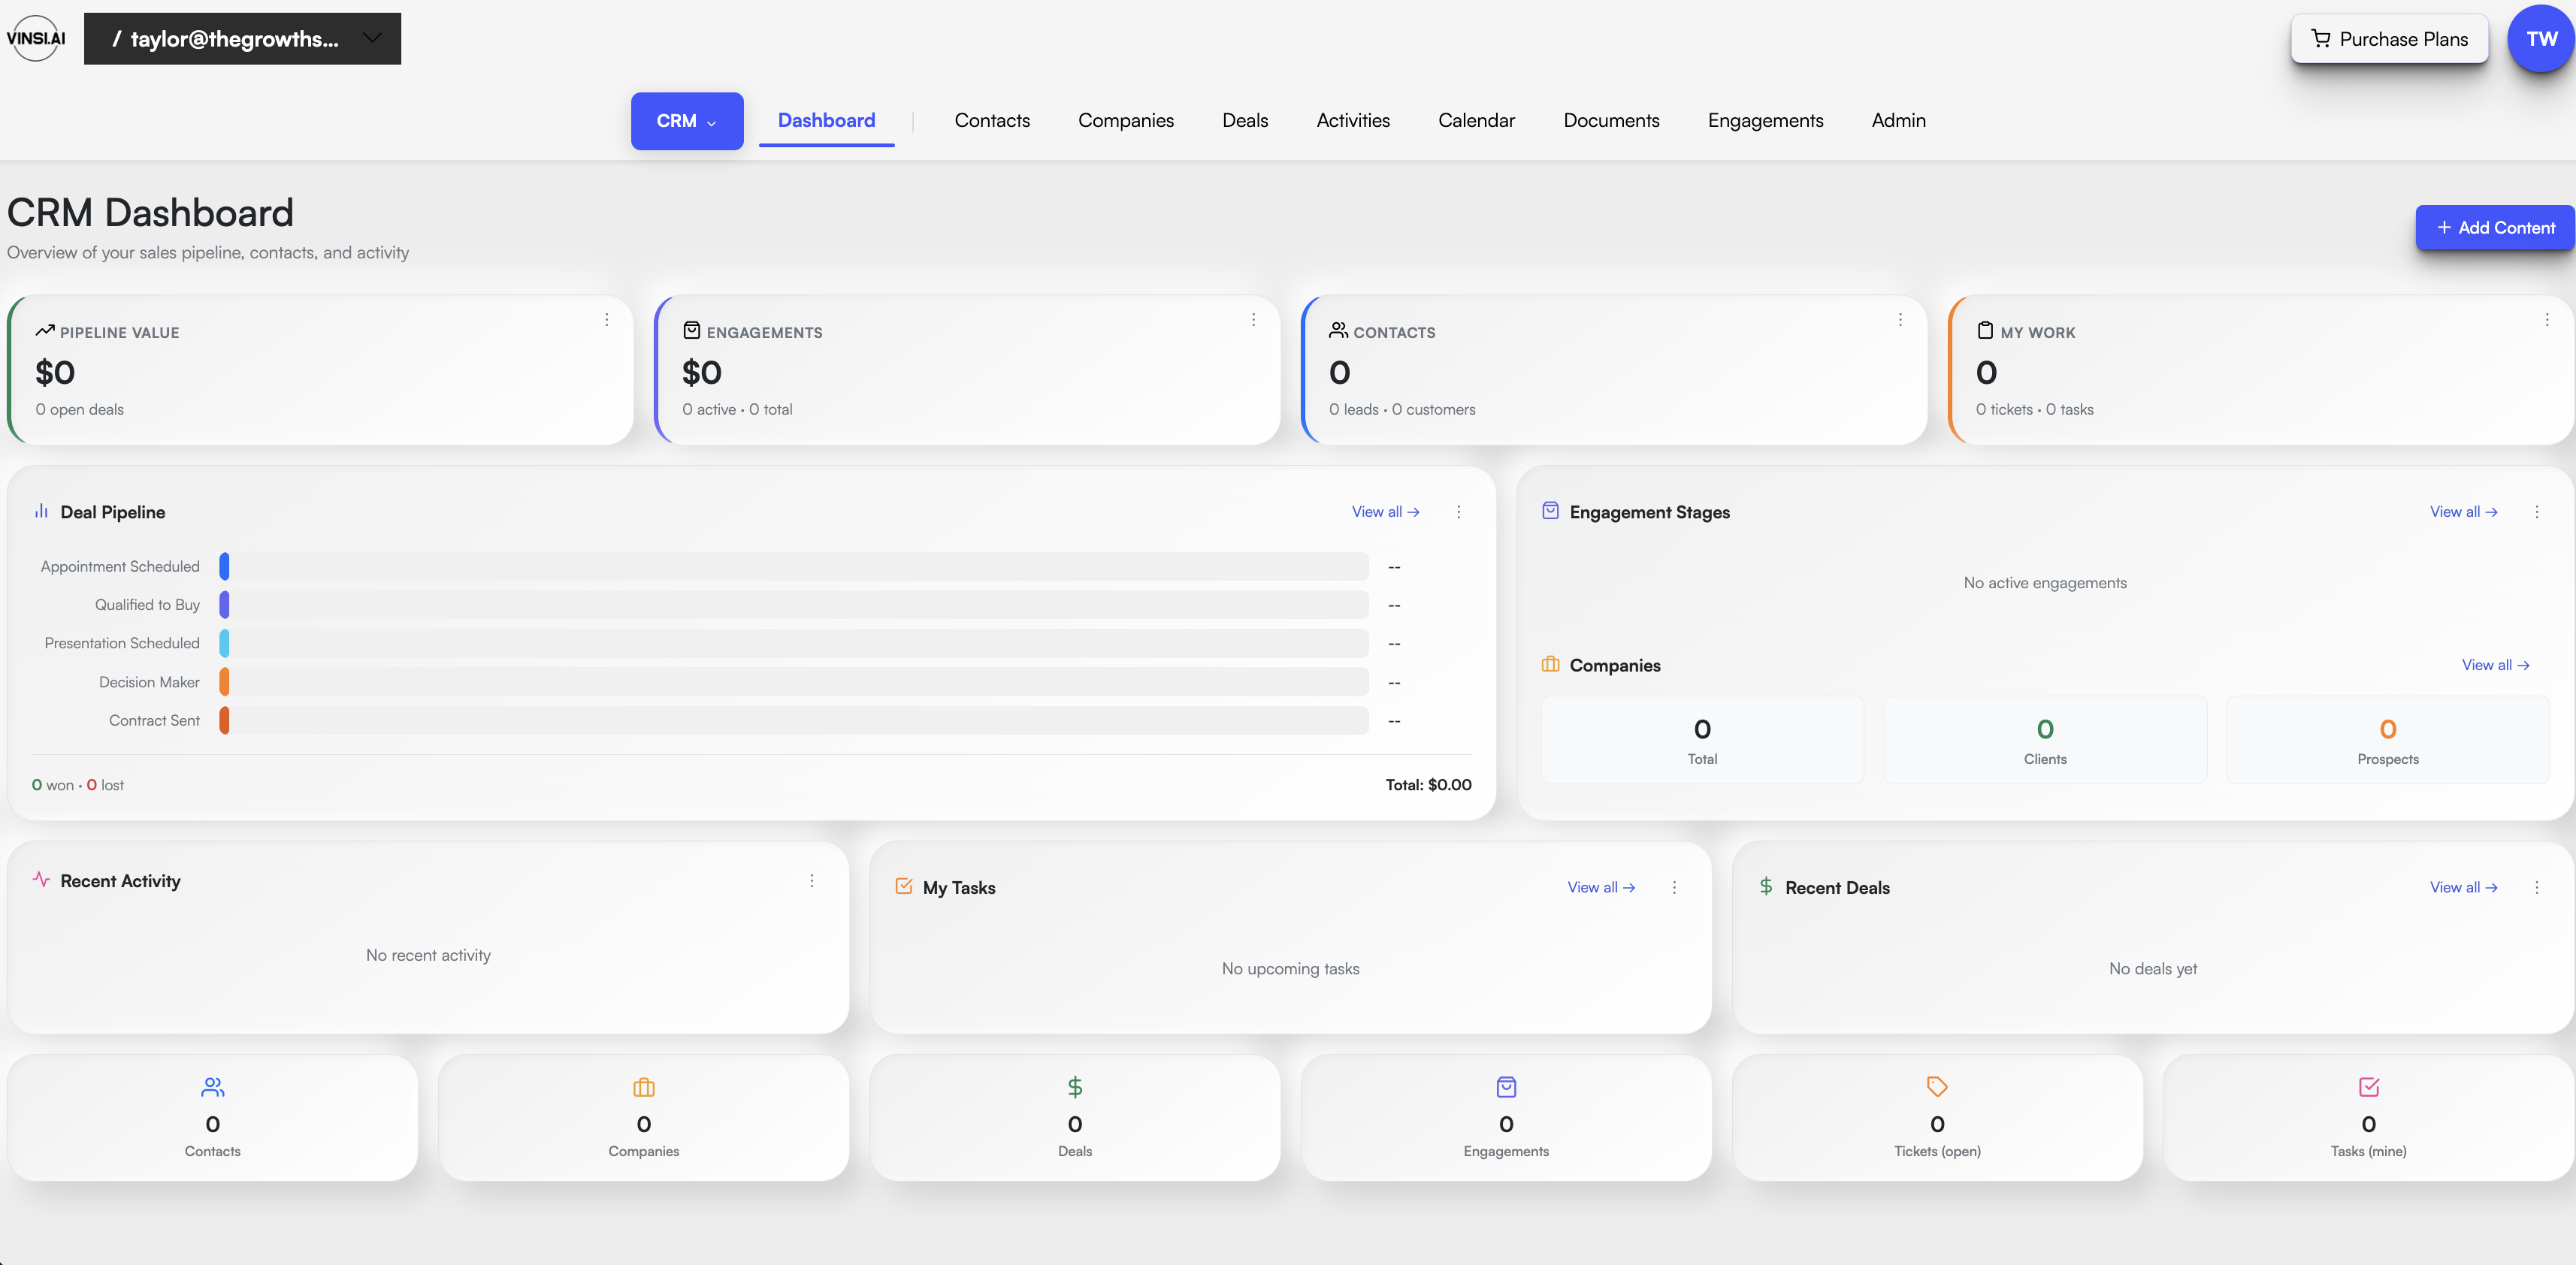This screenshot has height=1265, width=2576.
Task: Expand the CRM module dropdown
Action: click(687, 121)
